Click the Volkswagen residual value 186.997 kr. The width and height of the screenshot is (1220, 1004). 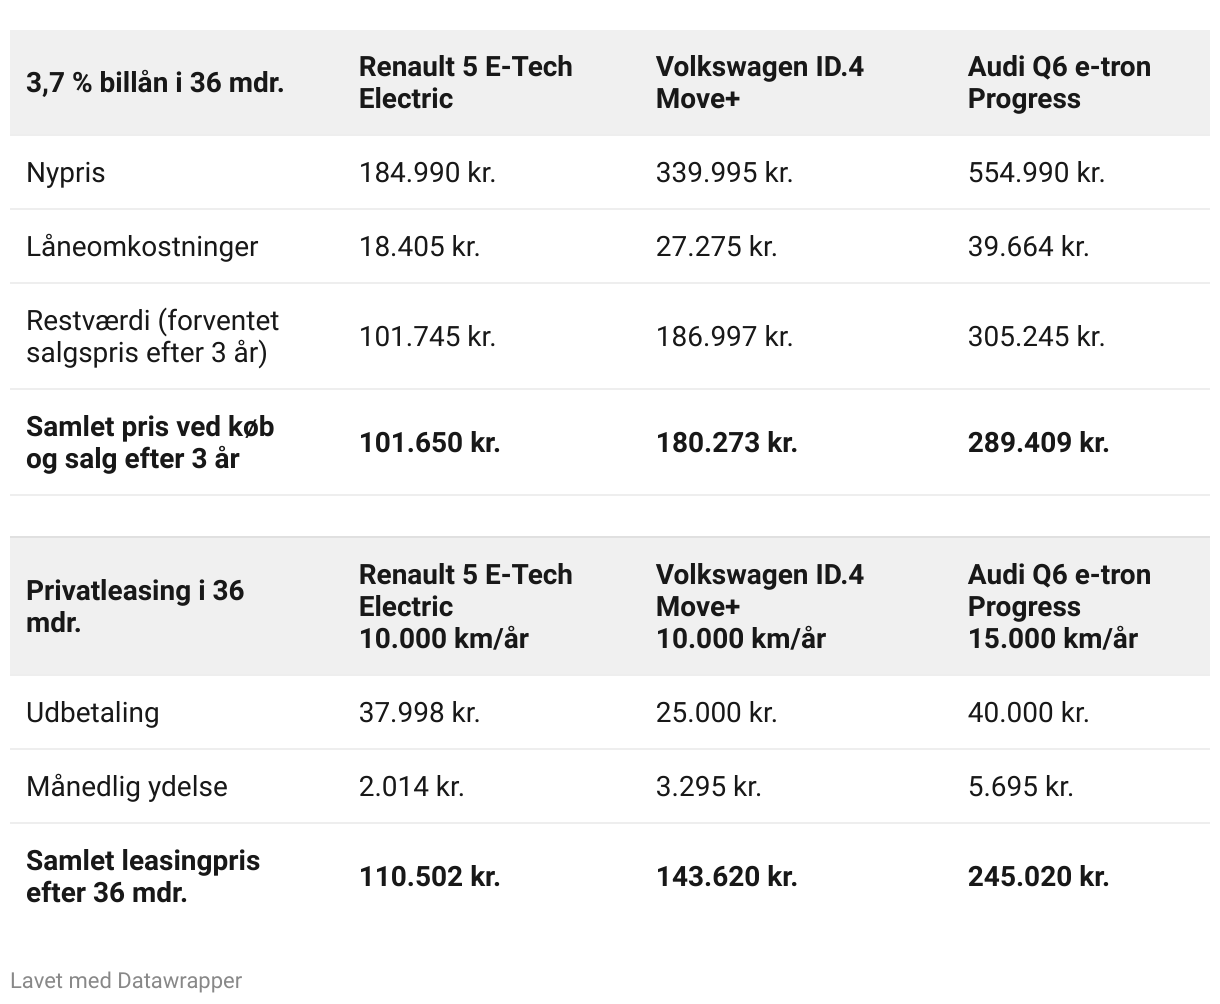(724, 336)
